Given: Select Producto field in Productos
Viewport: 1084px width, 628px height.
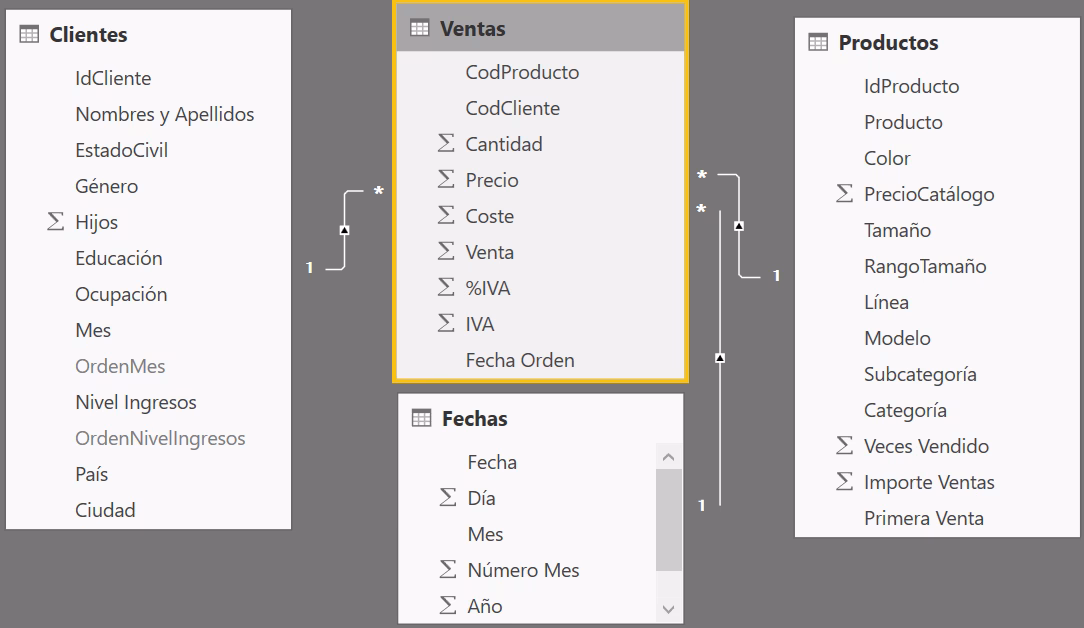Looking at the screenshot, I should tap(904, 122).
